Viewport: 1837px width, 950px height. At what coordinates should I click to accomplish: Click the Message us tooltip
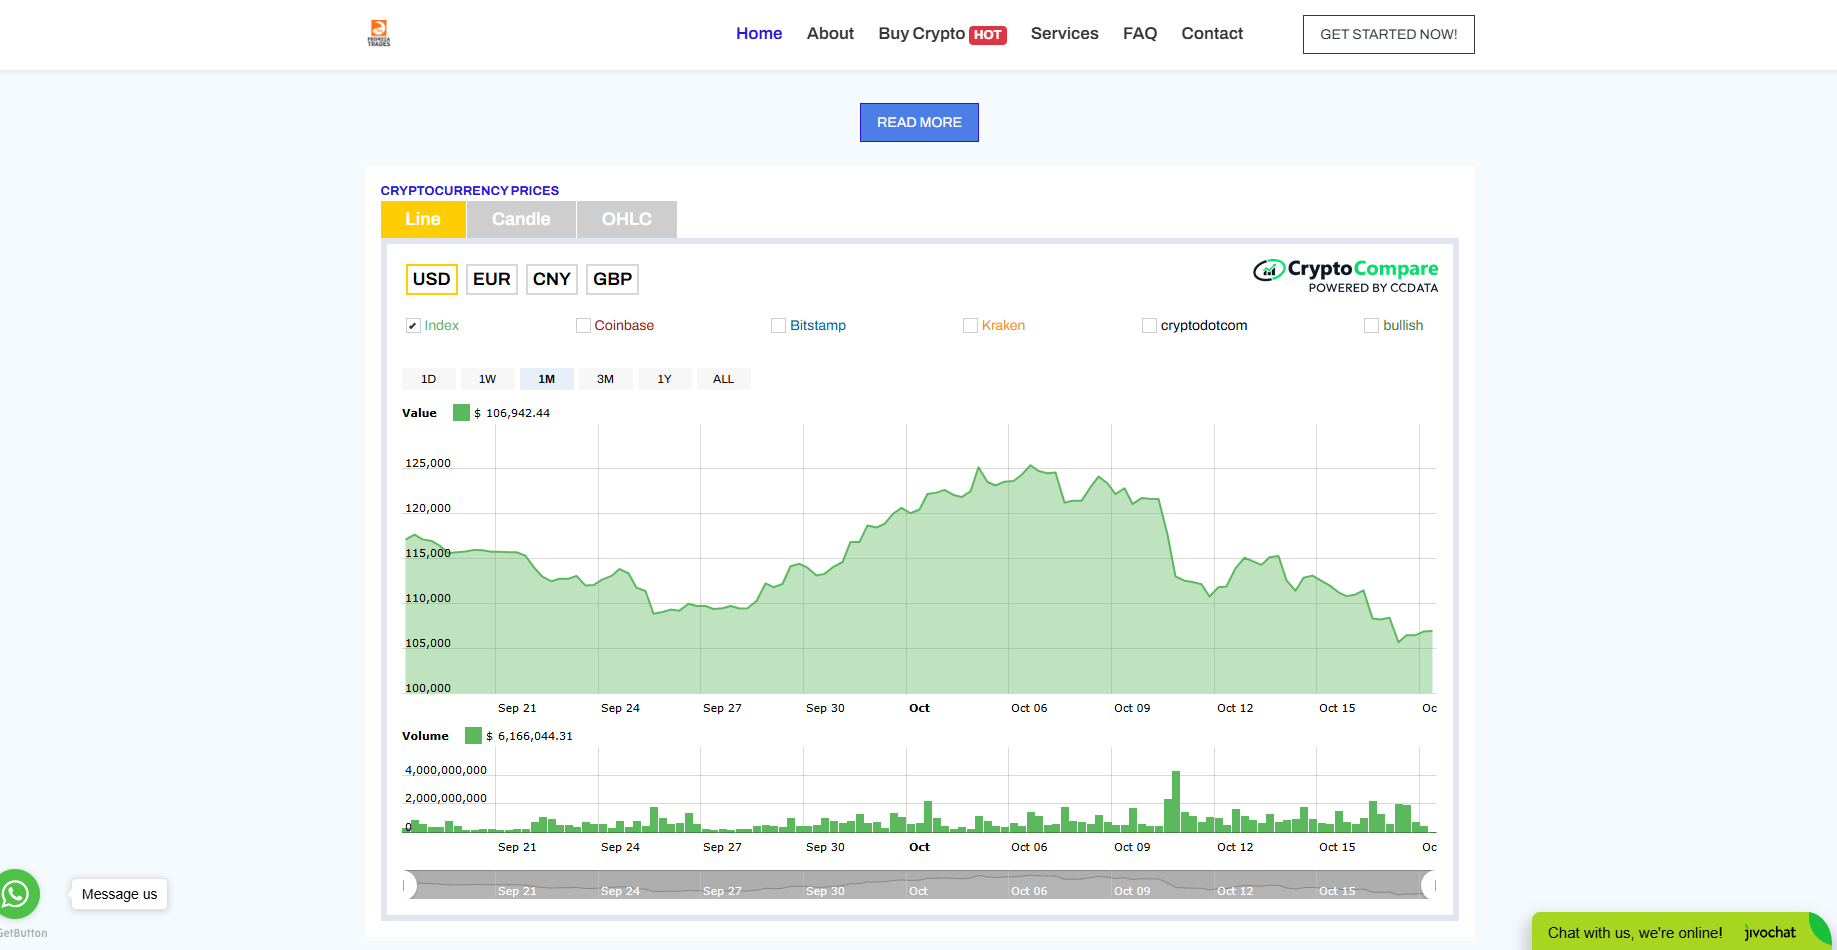119,894
